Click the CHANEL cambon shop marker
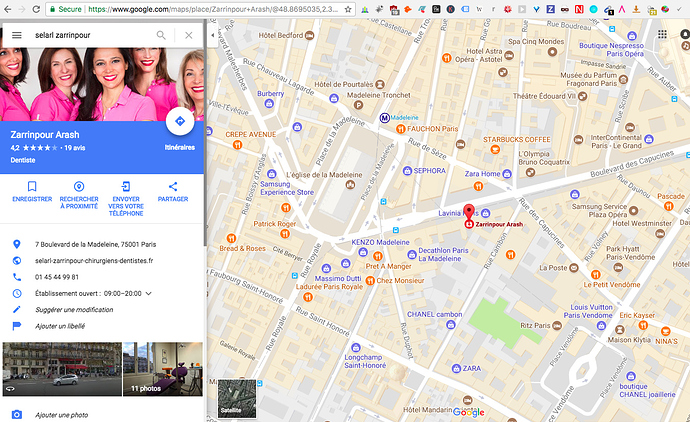Viewport: 690px width, 422px height. (x=451, y=325)
